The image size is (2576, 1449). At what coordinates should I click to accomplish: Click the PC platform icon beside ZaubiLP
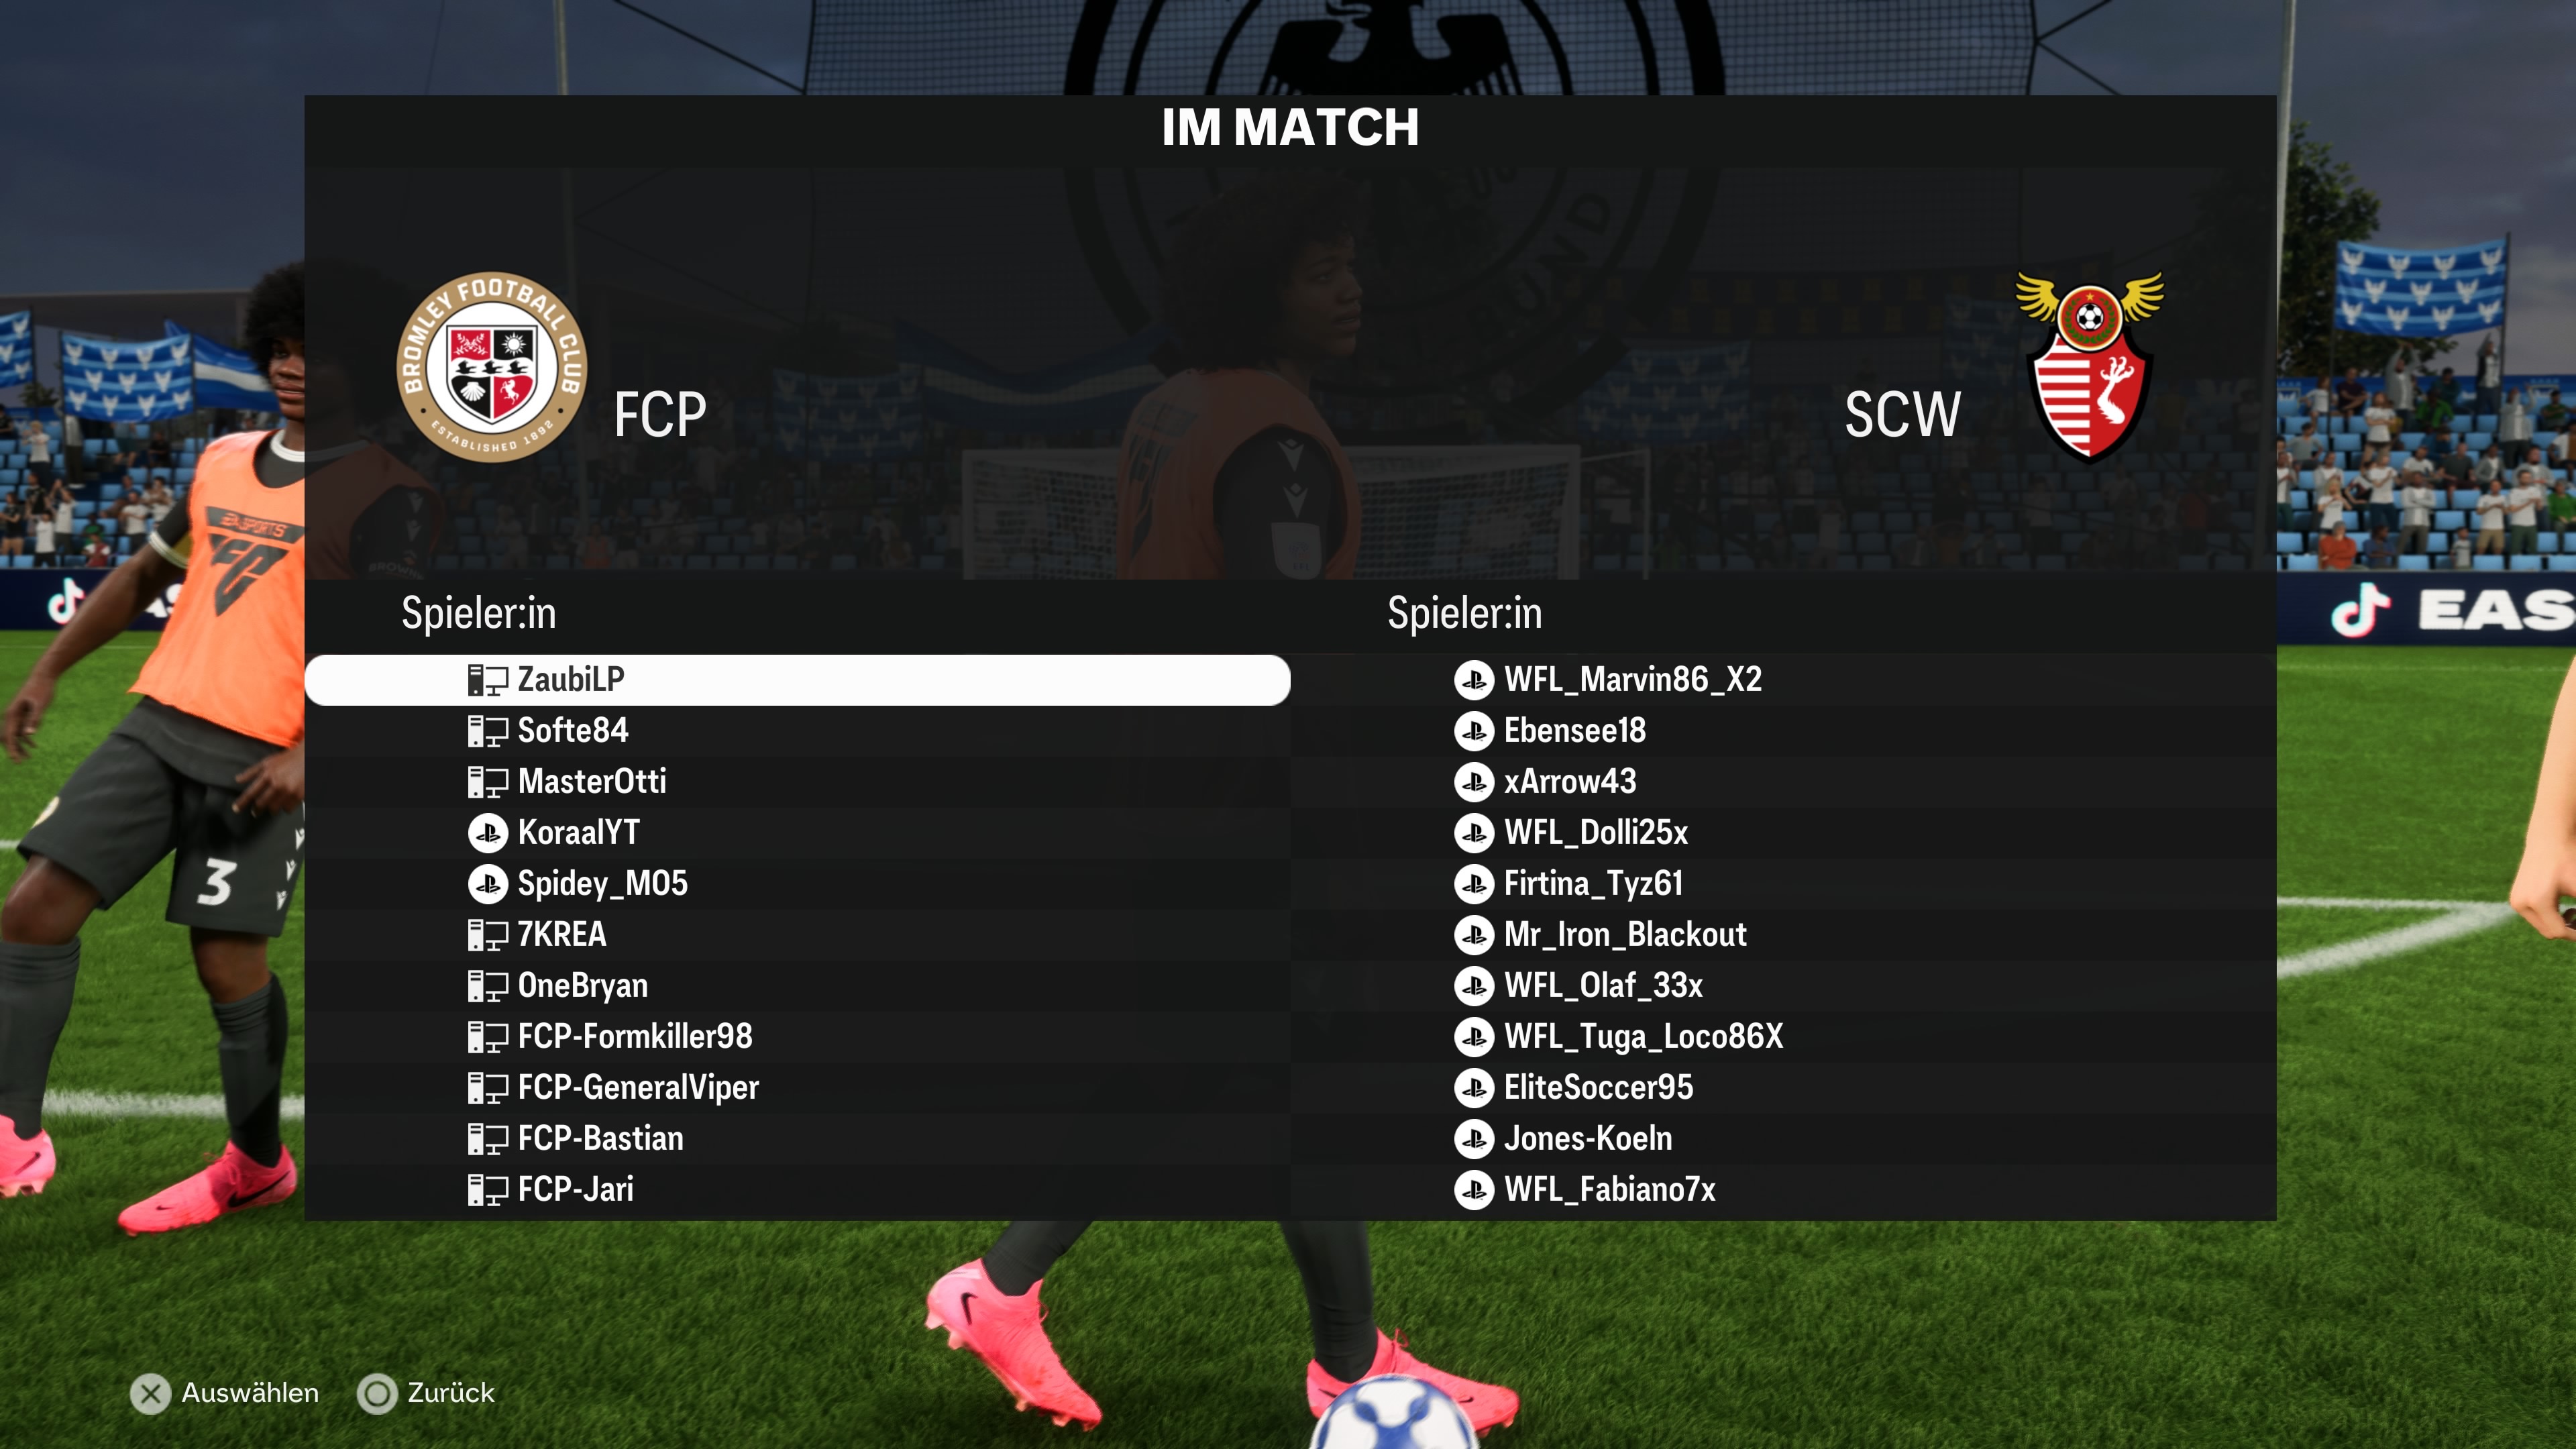coord(488,680)
